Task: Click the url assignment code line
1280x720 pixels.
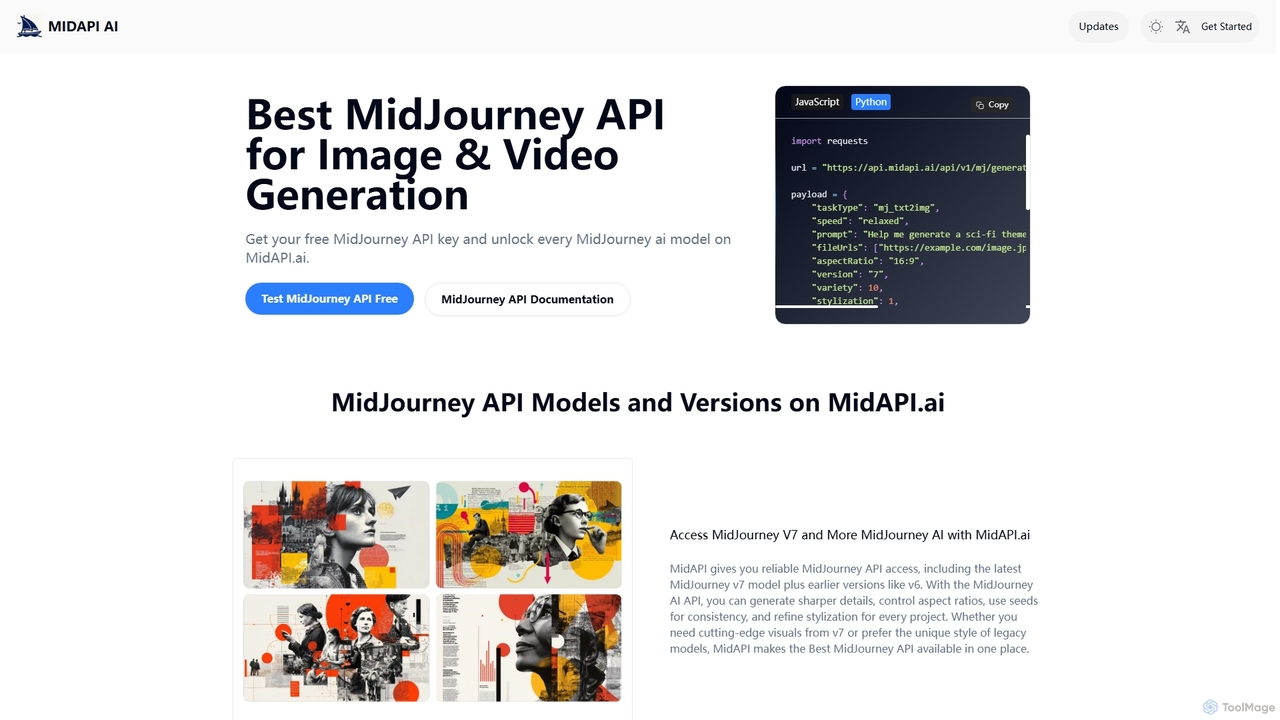Action: coord(908,167)
